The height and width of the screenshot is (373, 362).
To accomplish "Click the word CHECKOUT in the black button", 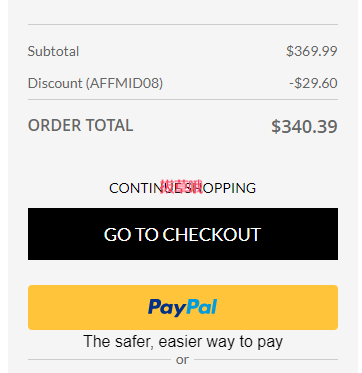I will coord(211,234).
